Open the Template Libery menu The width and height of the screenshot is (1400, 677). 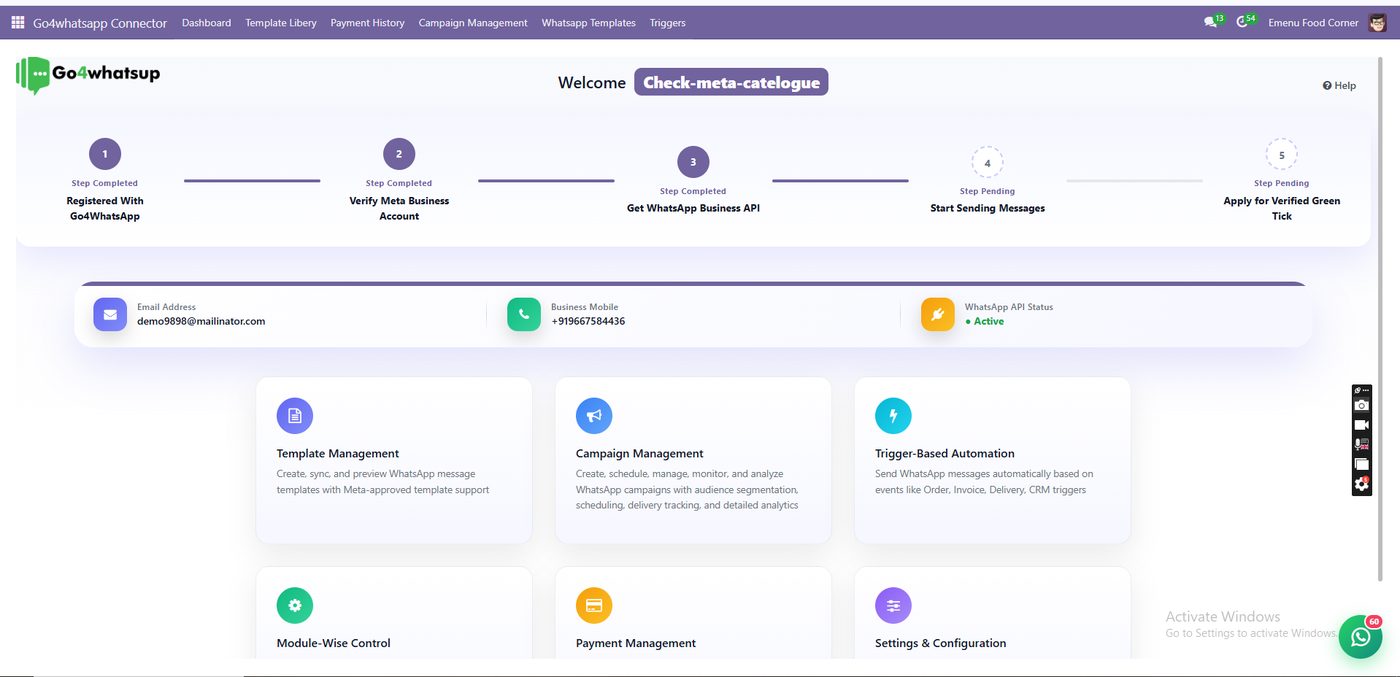pos(281,23)
